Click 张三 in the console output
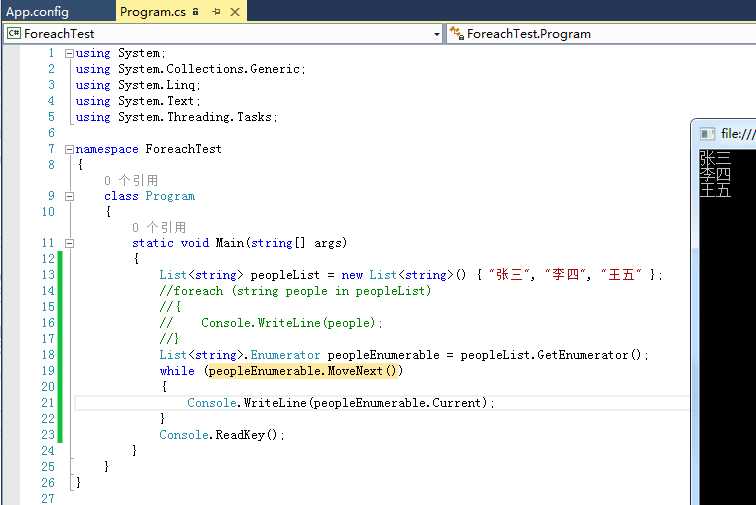The image size is (756, 505). (x=715, y=158)
